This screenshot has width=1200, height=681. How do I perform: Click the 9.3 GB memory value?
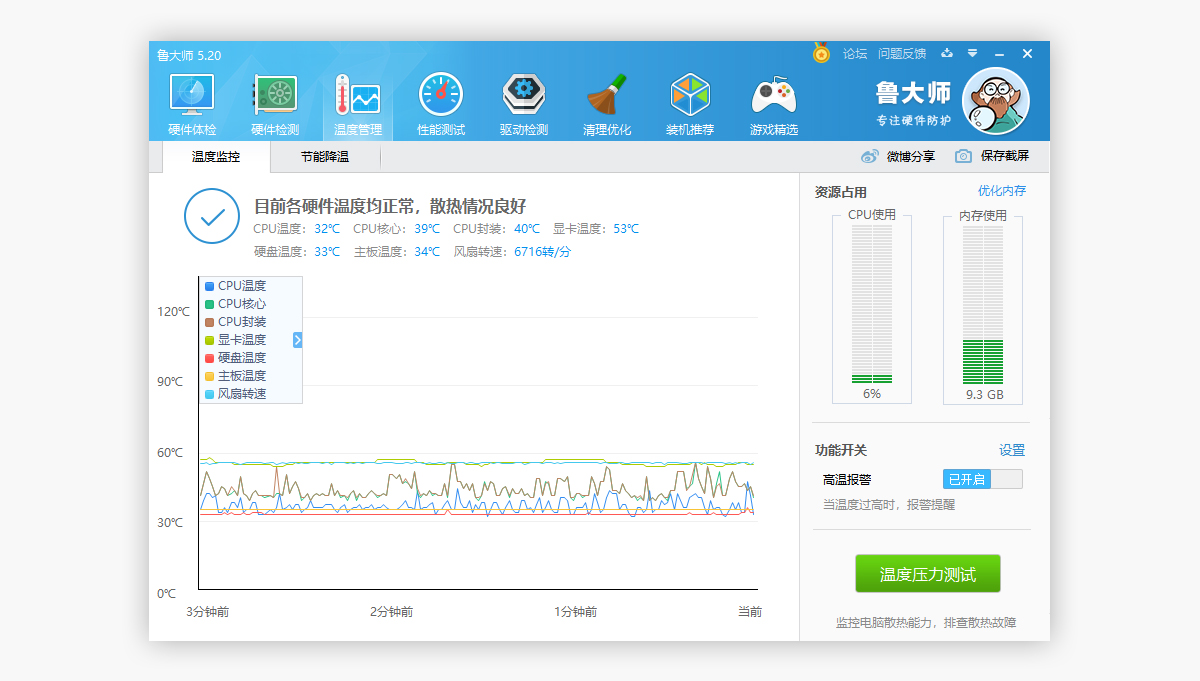tap(984, 394)
